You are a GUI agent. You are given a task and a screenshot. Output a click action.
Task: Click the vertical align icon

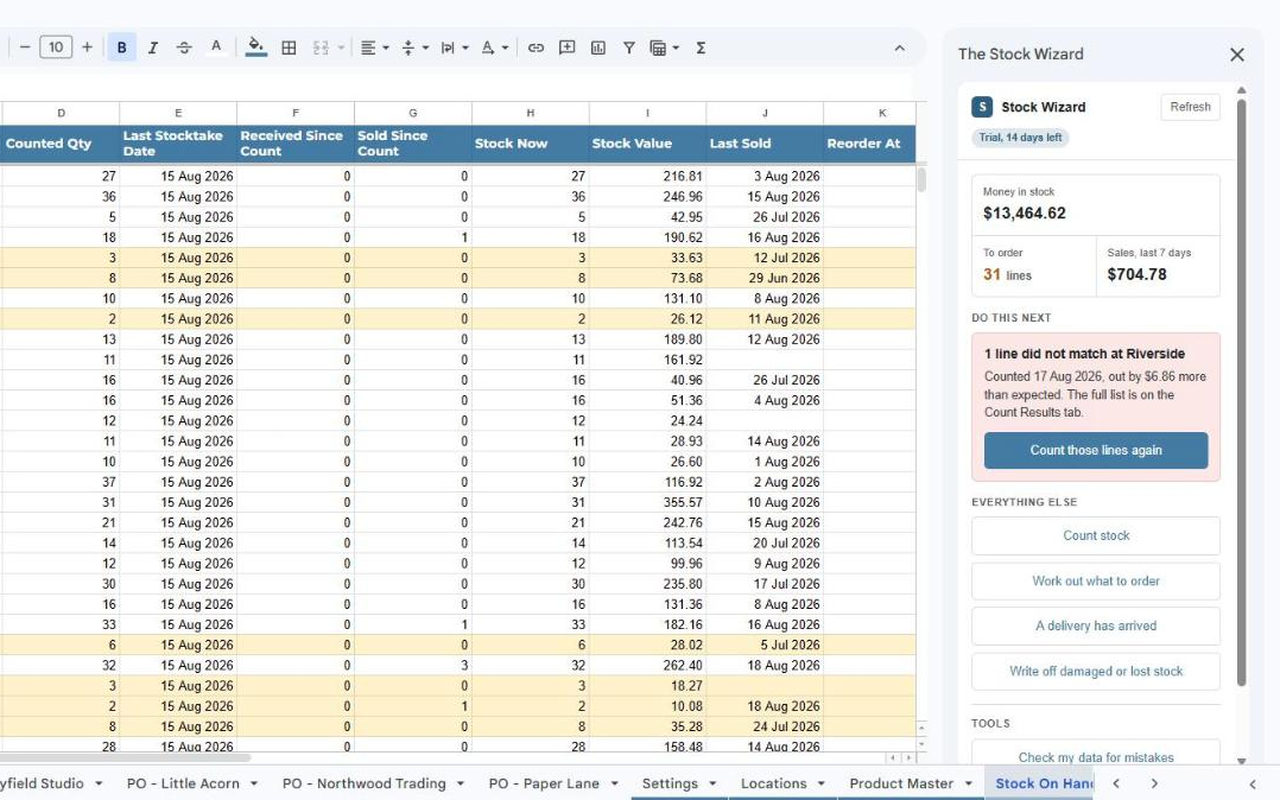(x=408, y=47)
